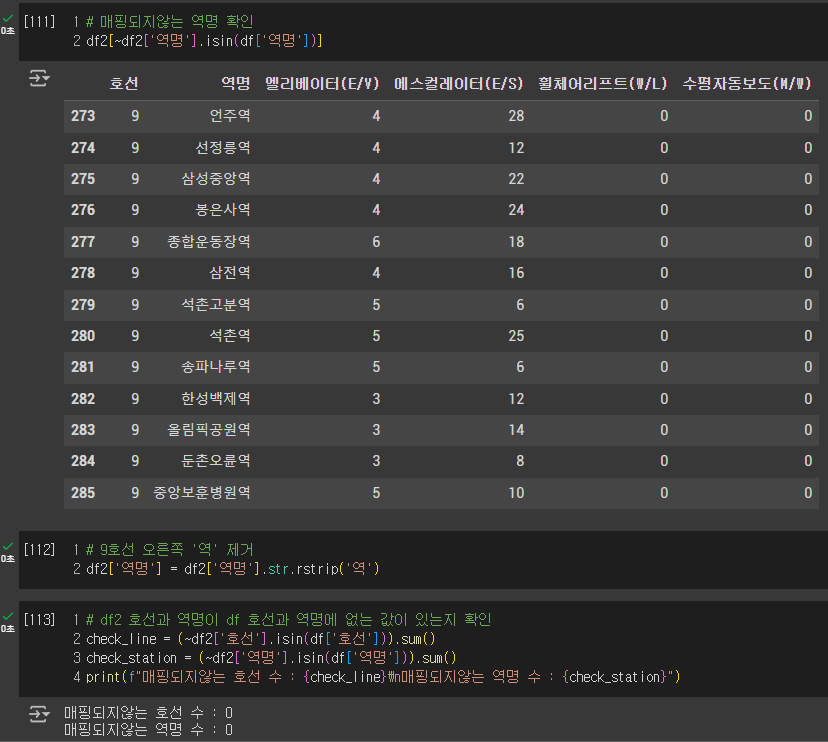Screen dimensions: 828x742
Task: Select the cell 112 execution counter
Action: [40, 550]
